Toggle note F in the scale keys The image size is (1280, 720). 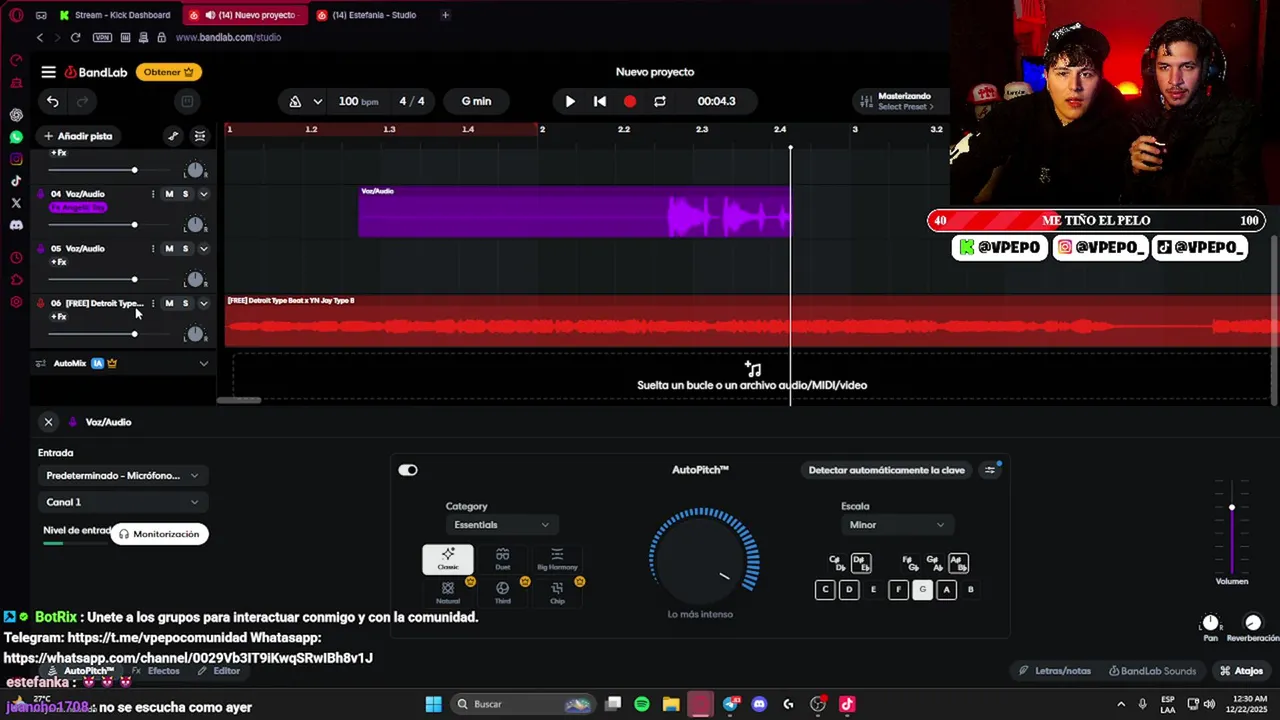898,590
